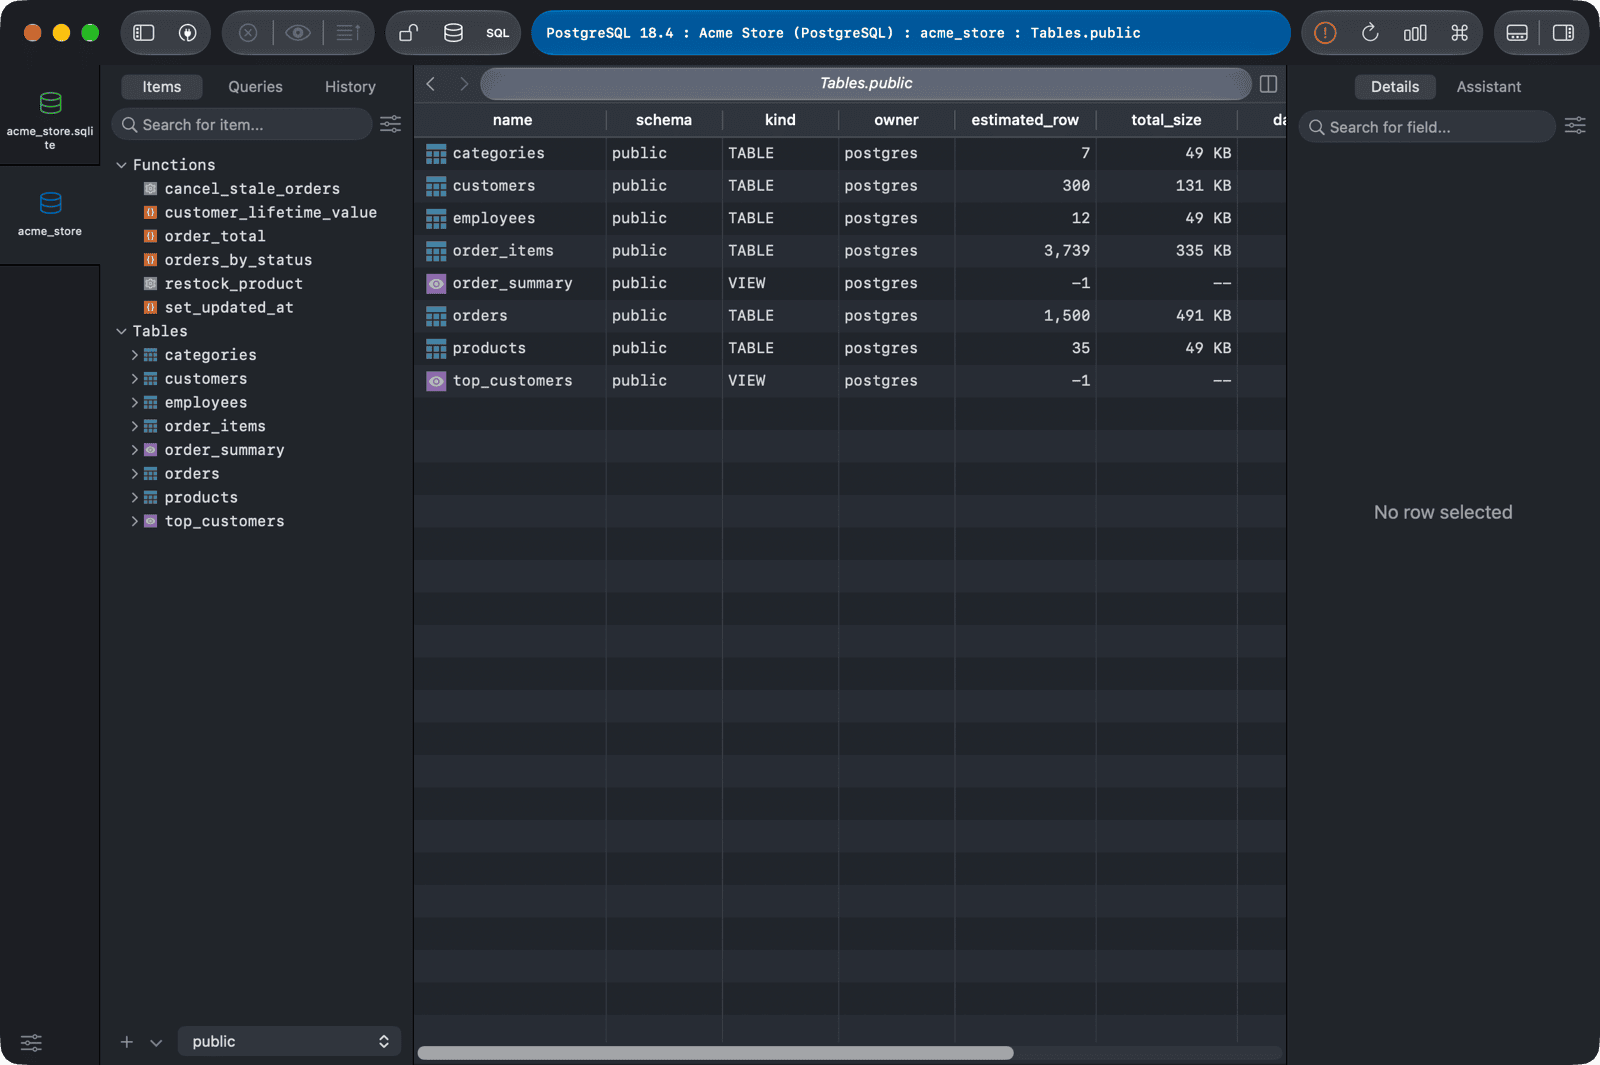This screenshot has height=1065, width=1600.
Task: Select the acme_store PostgreSQL connection icon
Action: pyautogui.click(x=50, y=203)
